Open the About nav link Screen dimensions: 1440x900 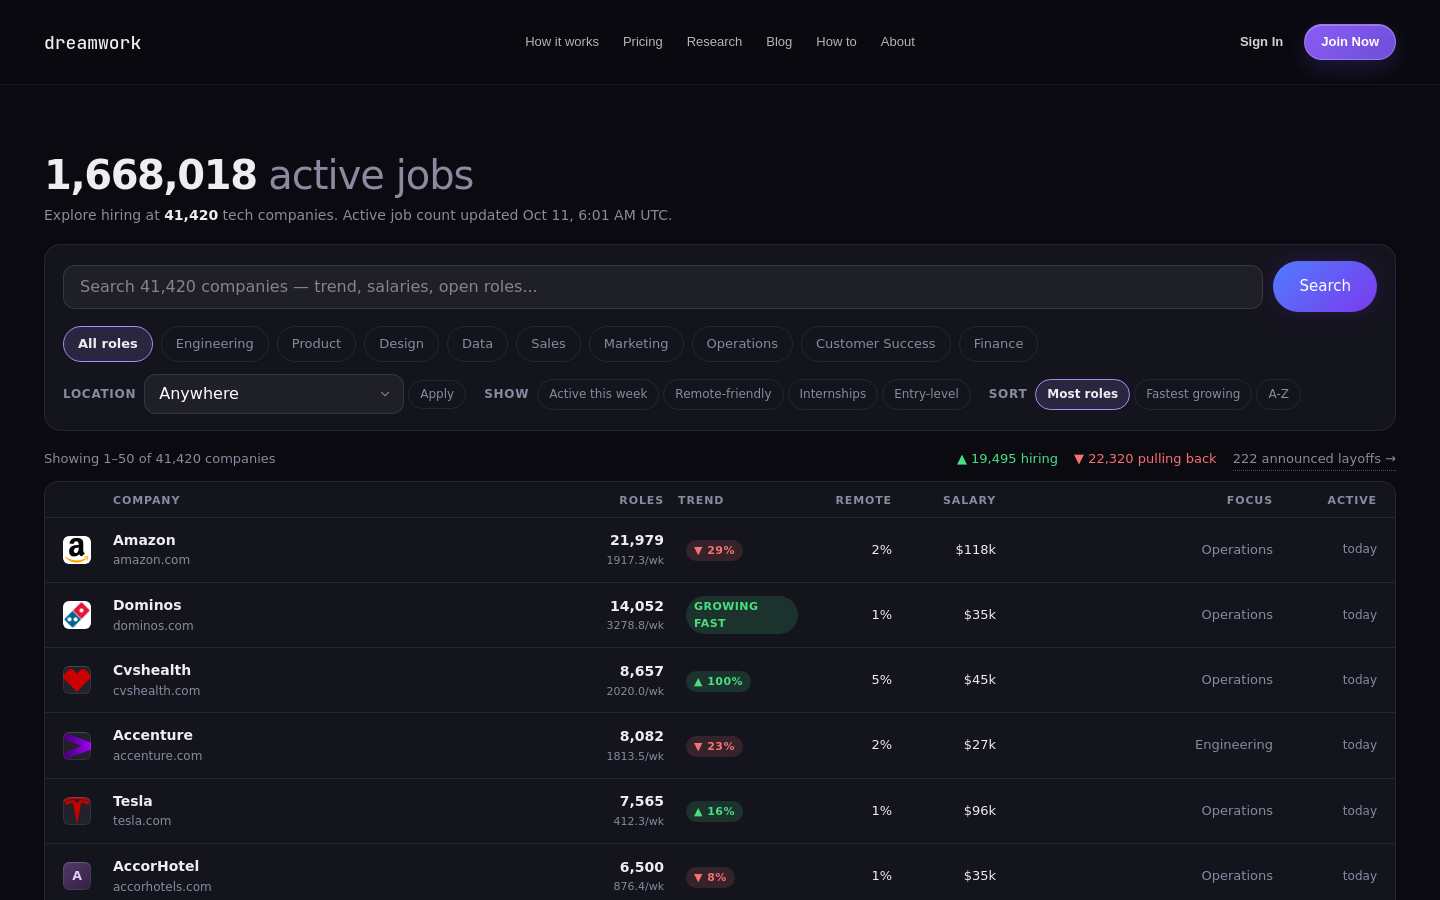pyautogui.click(x=898, y=42)
